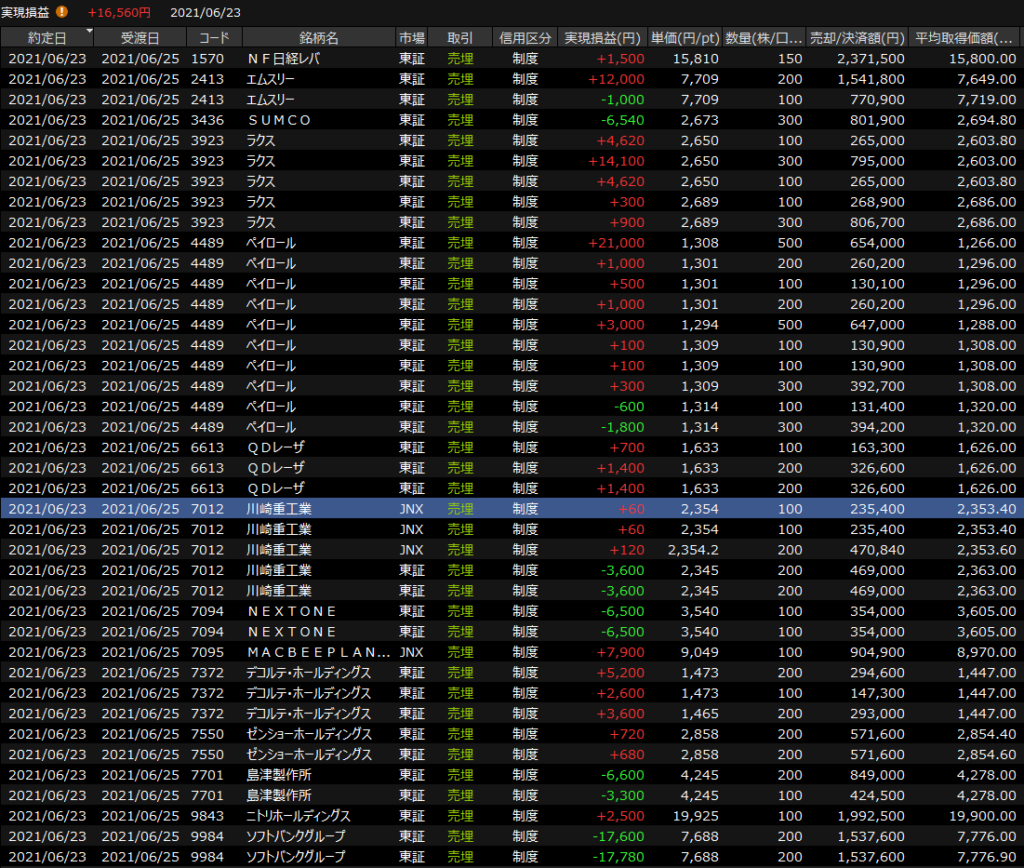1024x868 pixels.
Task: Sort by 実現損益(円) column header
Action: [x=603, y=38]
